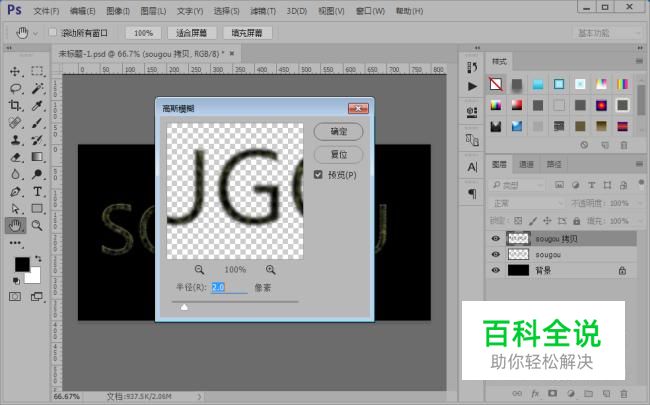
Task: Swap foreground and background colors
Action: pyautogui.click(x=38, y=259)
